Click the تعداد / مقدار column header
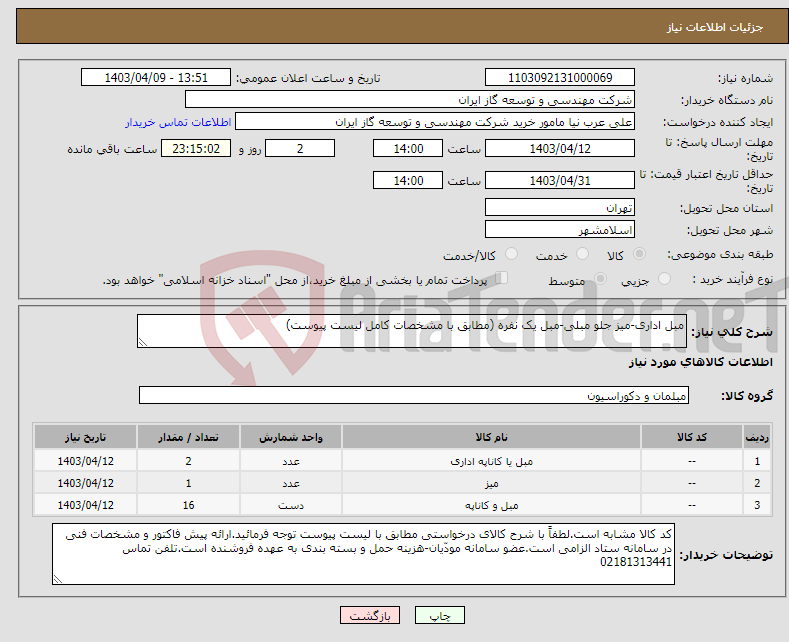 click(x=188, y=437)
